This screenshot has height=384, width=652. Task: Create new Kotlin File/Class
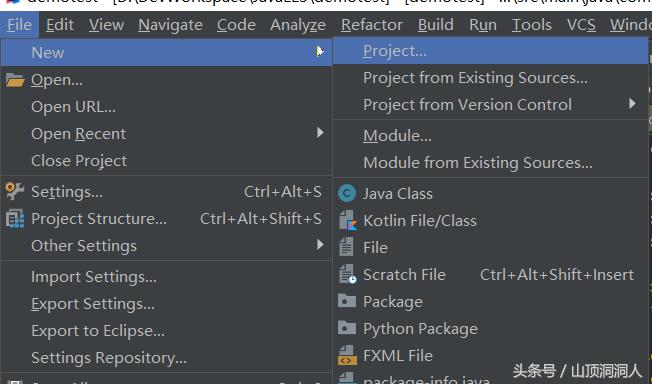pyautogui.click(x=491, y=220)
